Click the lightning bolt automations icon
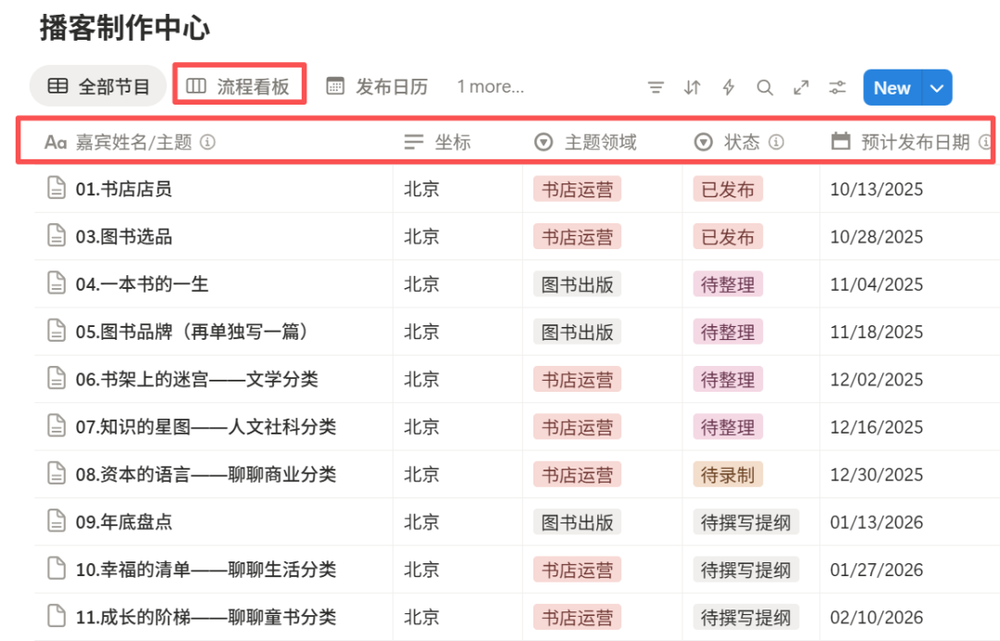This screenshot has height=641, width=1000. pyautogui.click(x=729, y=88)
